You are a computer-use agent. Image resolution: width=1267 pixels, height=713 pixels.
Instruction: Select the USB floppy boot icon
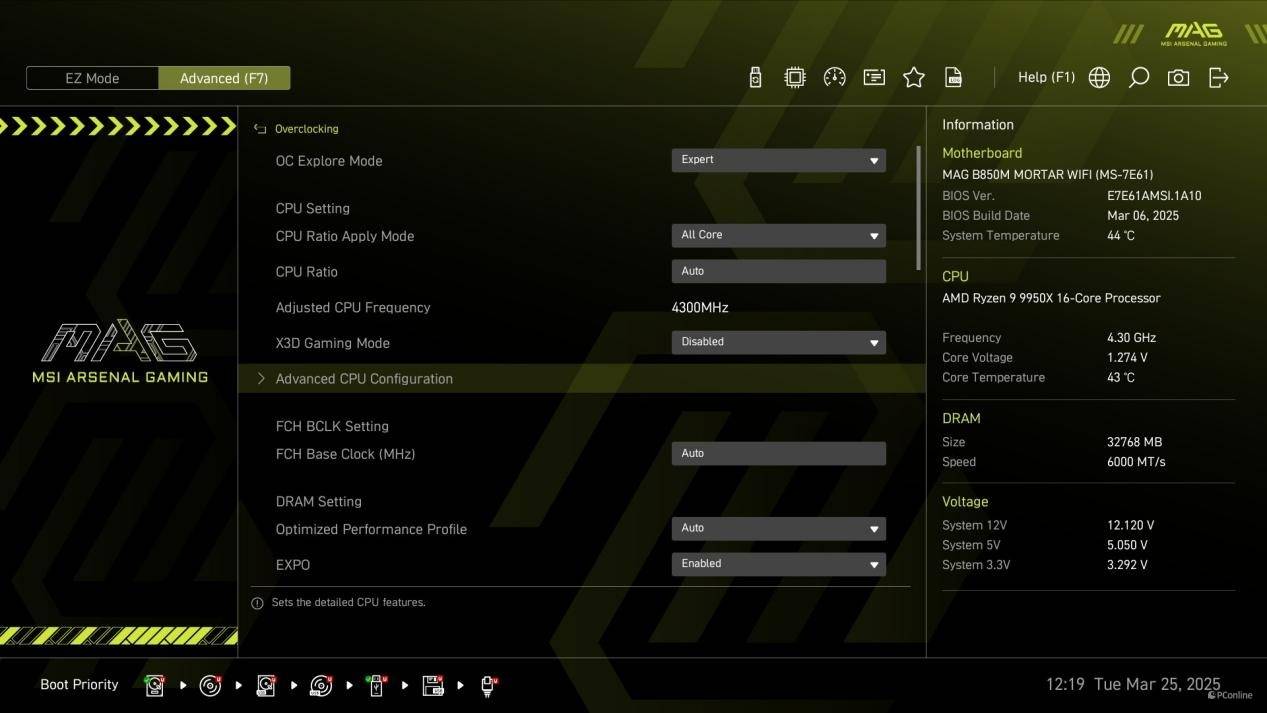pyautogui.click(x=433, y=685)
